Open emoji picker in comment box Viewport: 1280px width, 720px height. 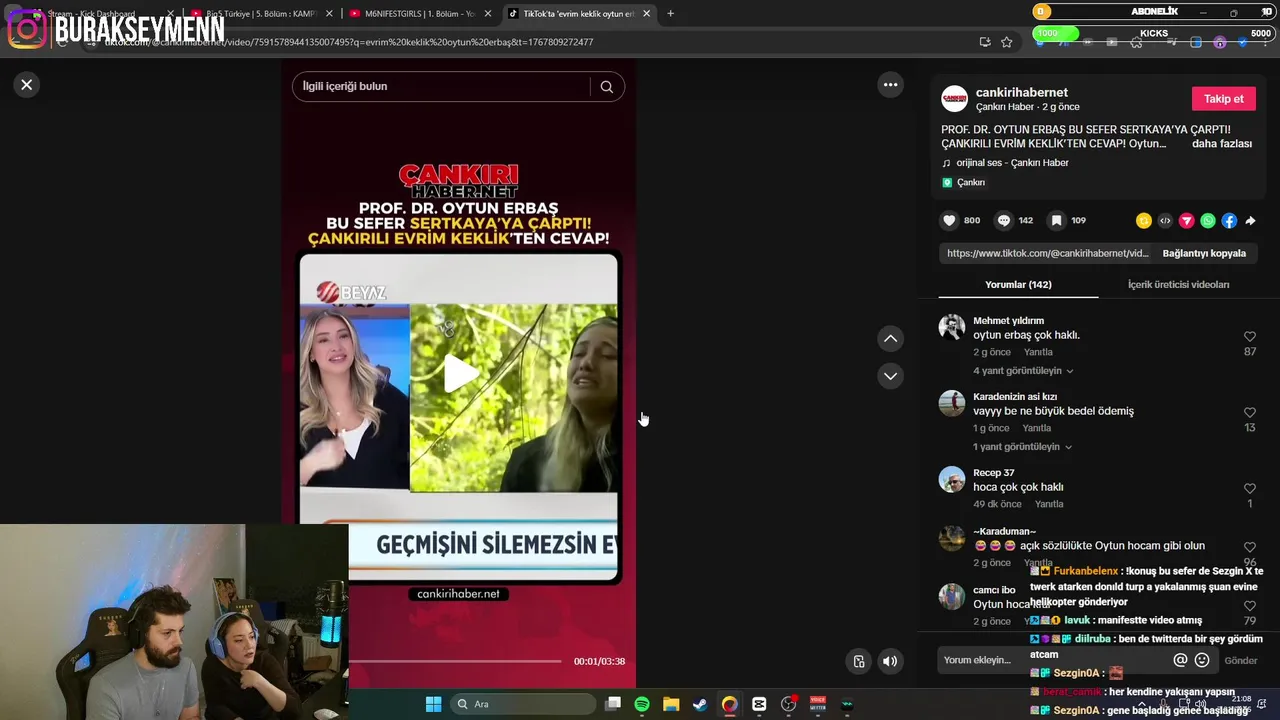(1202, 660)
